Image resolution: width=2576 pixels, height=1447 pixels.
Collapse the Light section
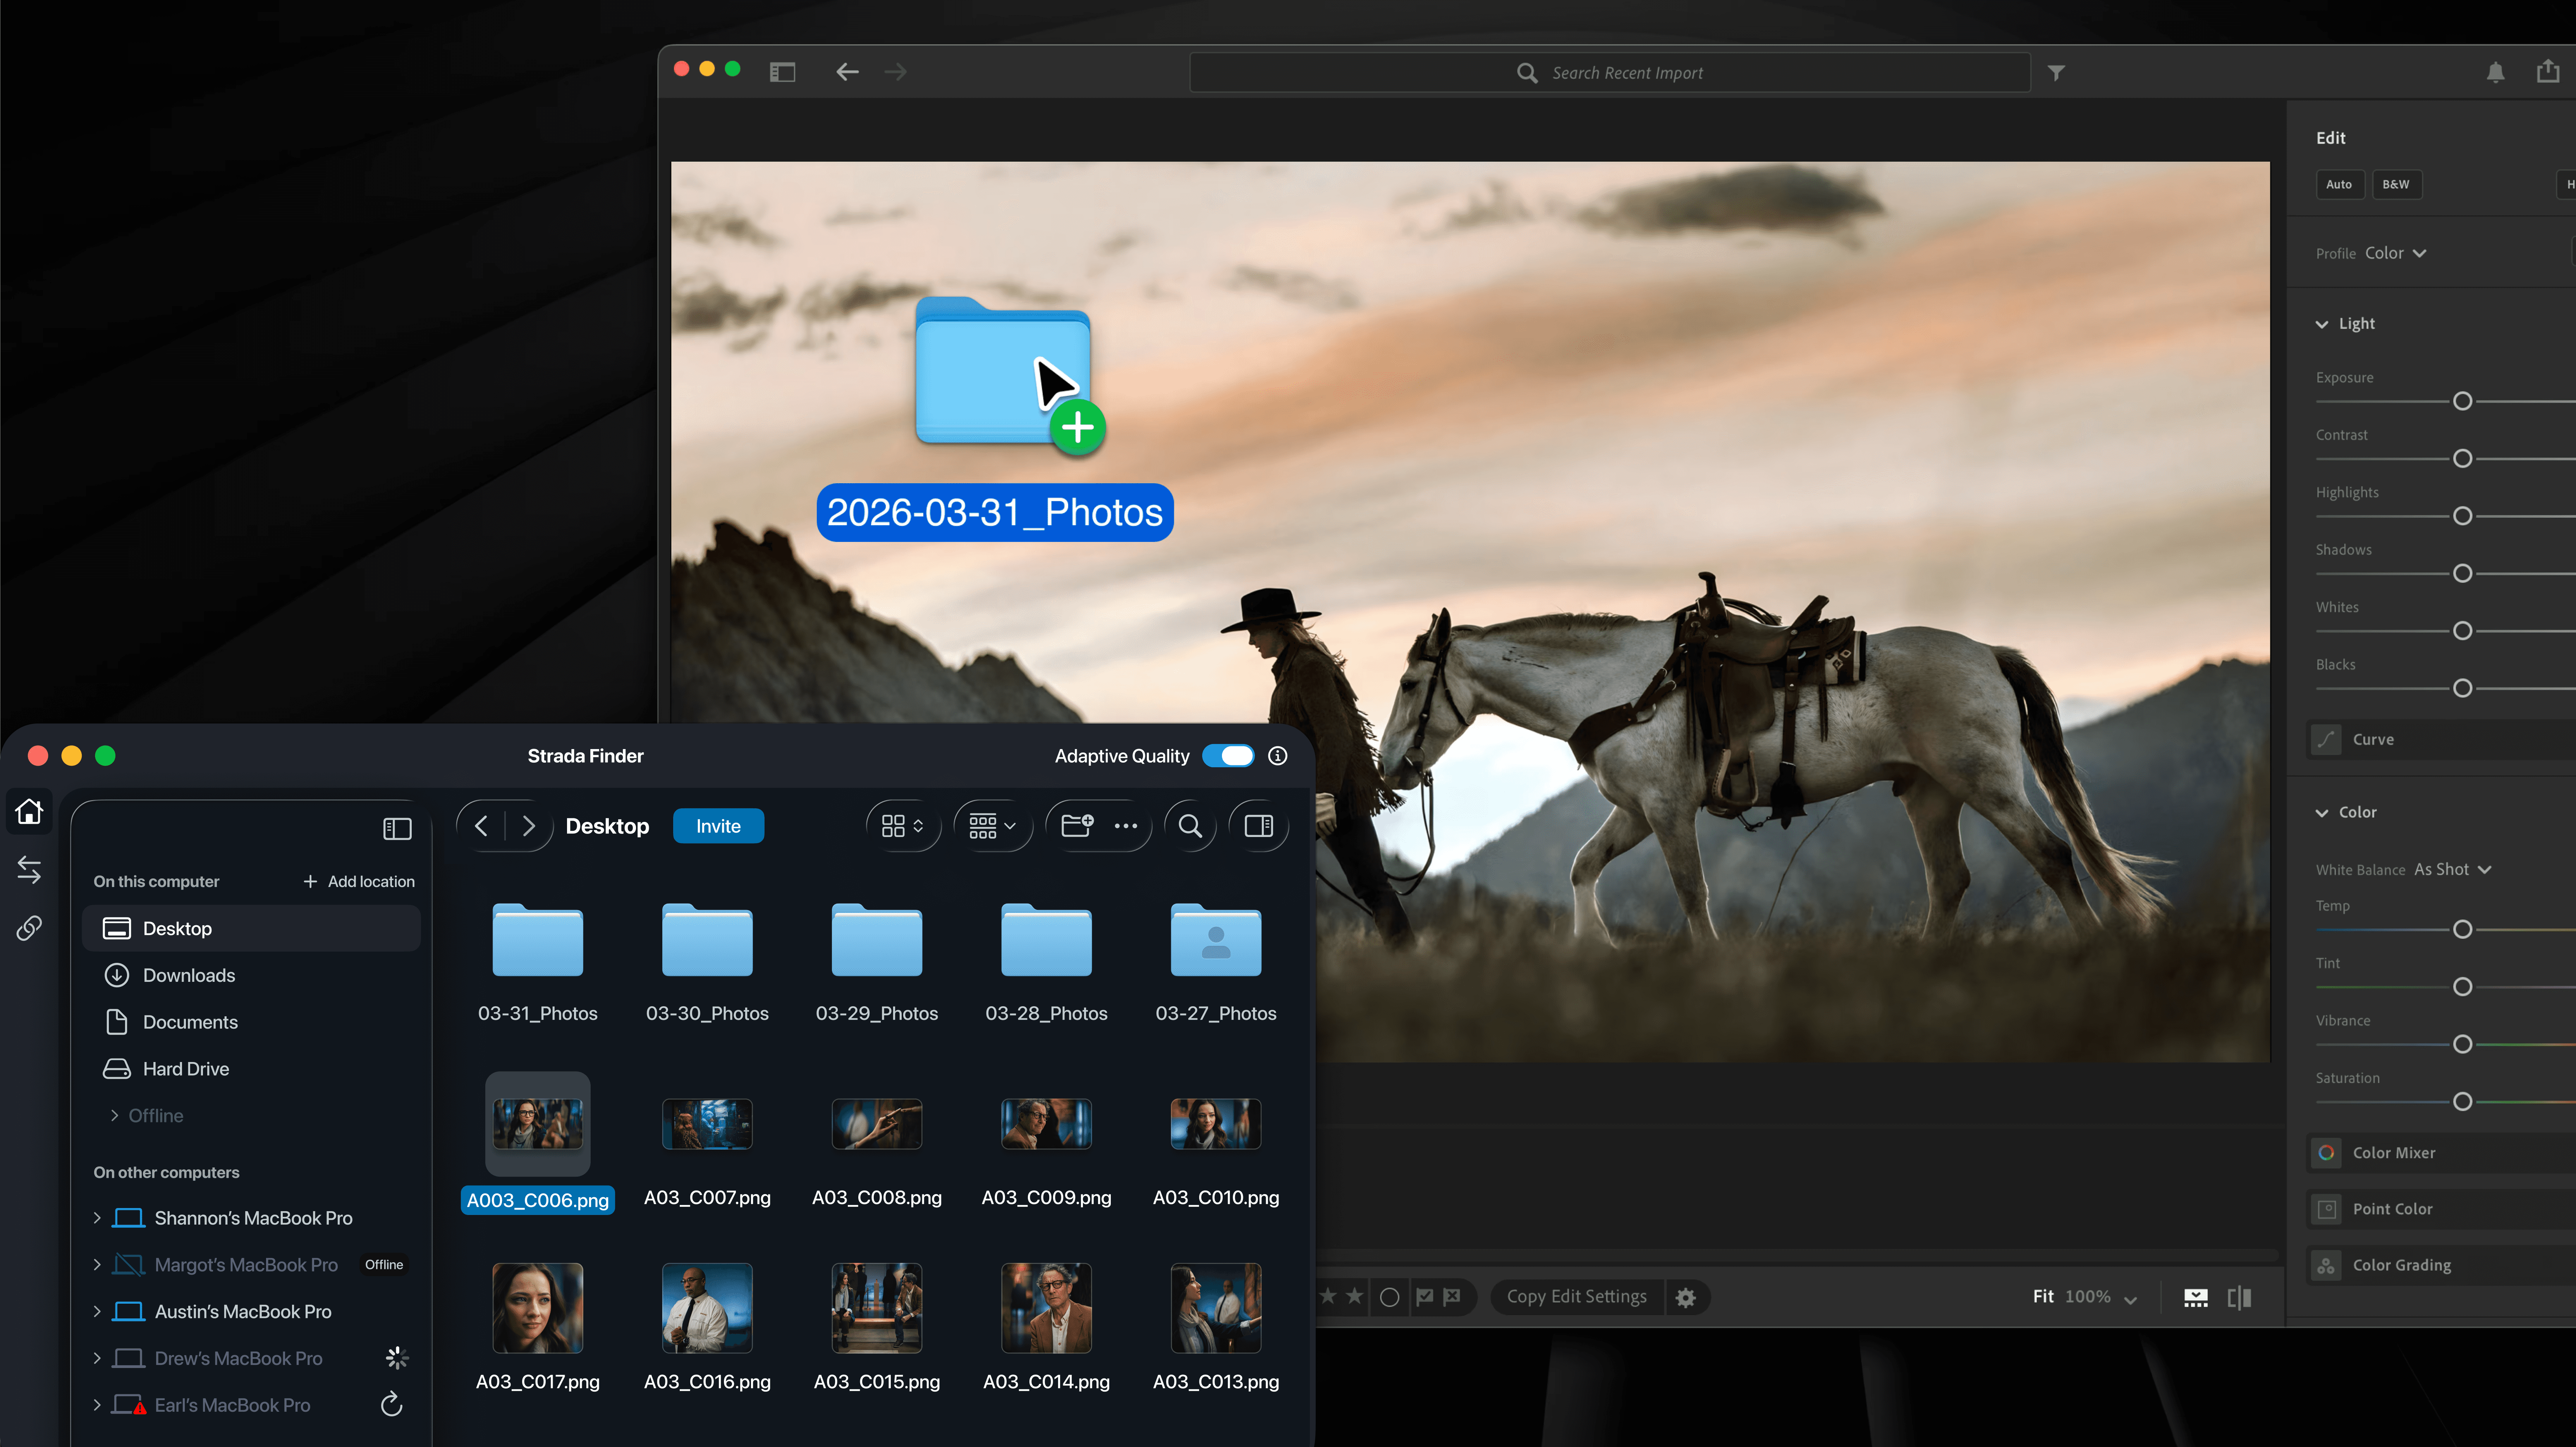click(x=2322, y=324)
